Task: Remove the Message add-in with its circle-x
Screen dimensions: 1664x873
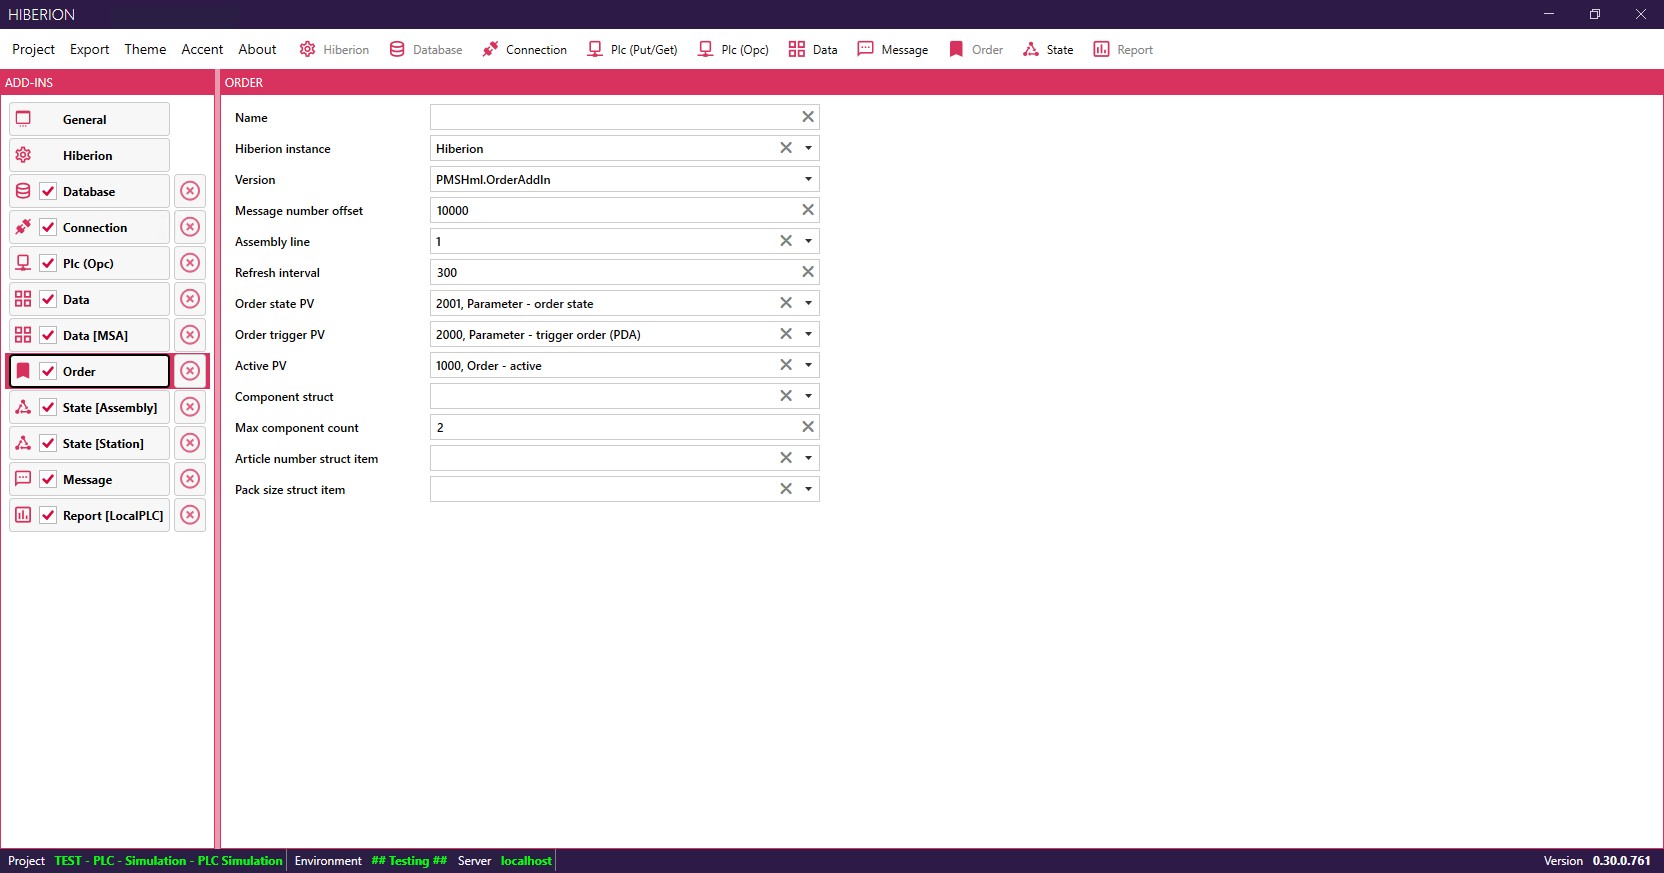Action: (190, 479)
